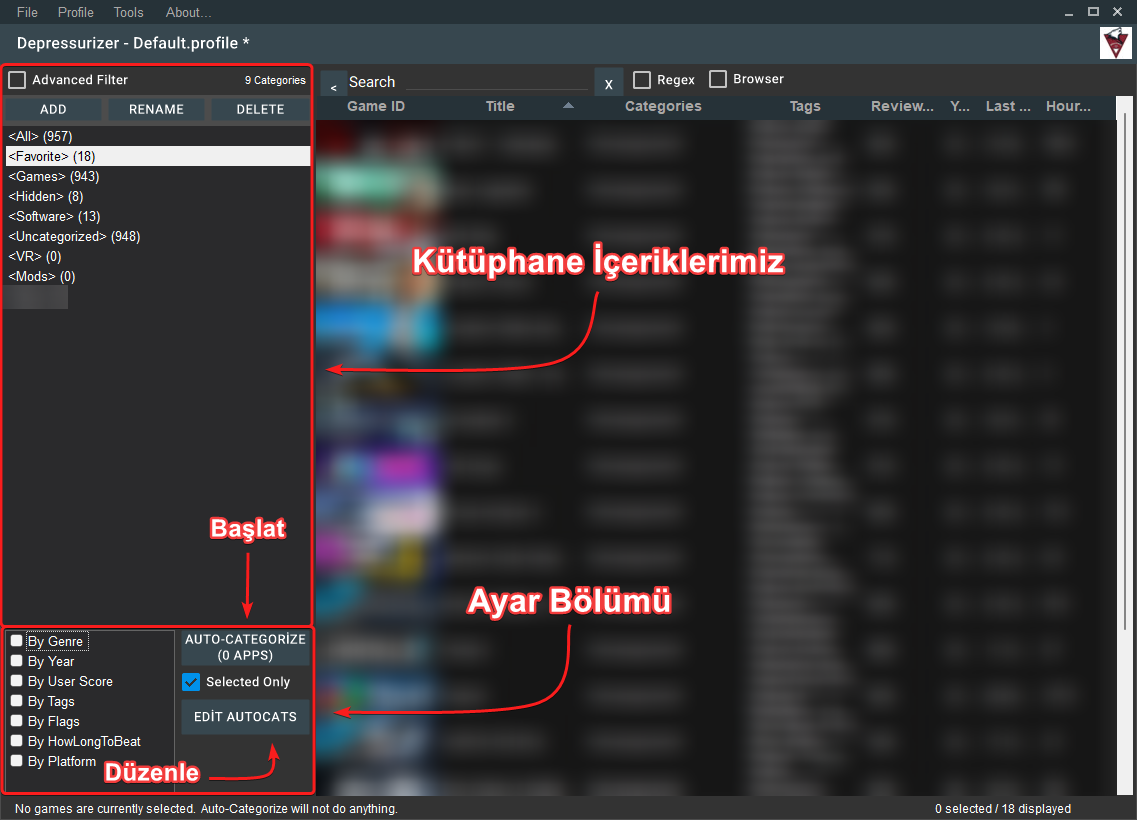Open the About menu
Screen dimensions: 1137x820
(x=189, y=12)
